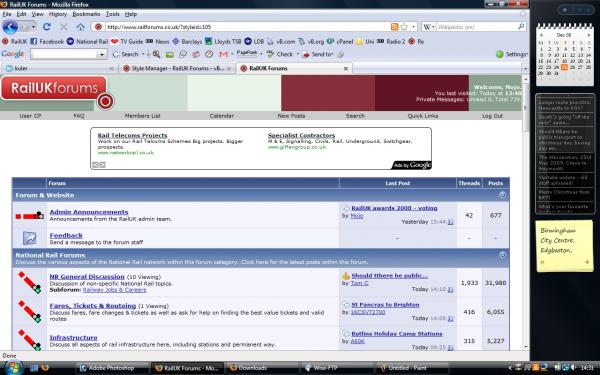Open the Bookmarks menu
This screenshot has height=375, width=600.
(x=86, y=14)
